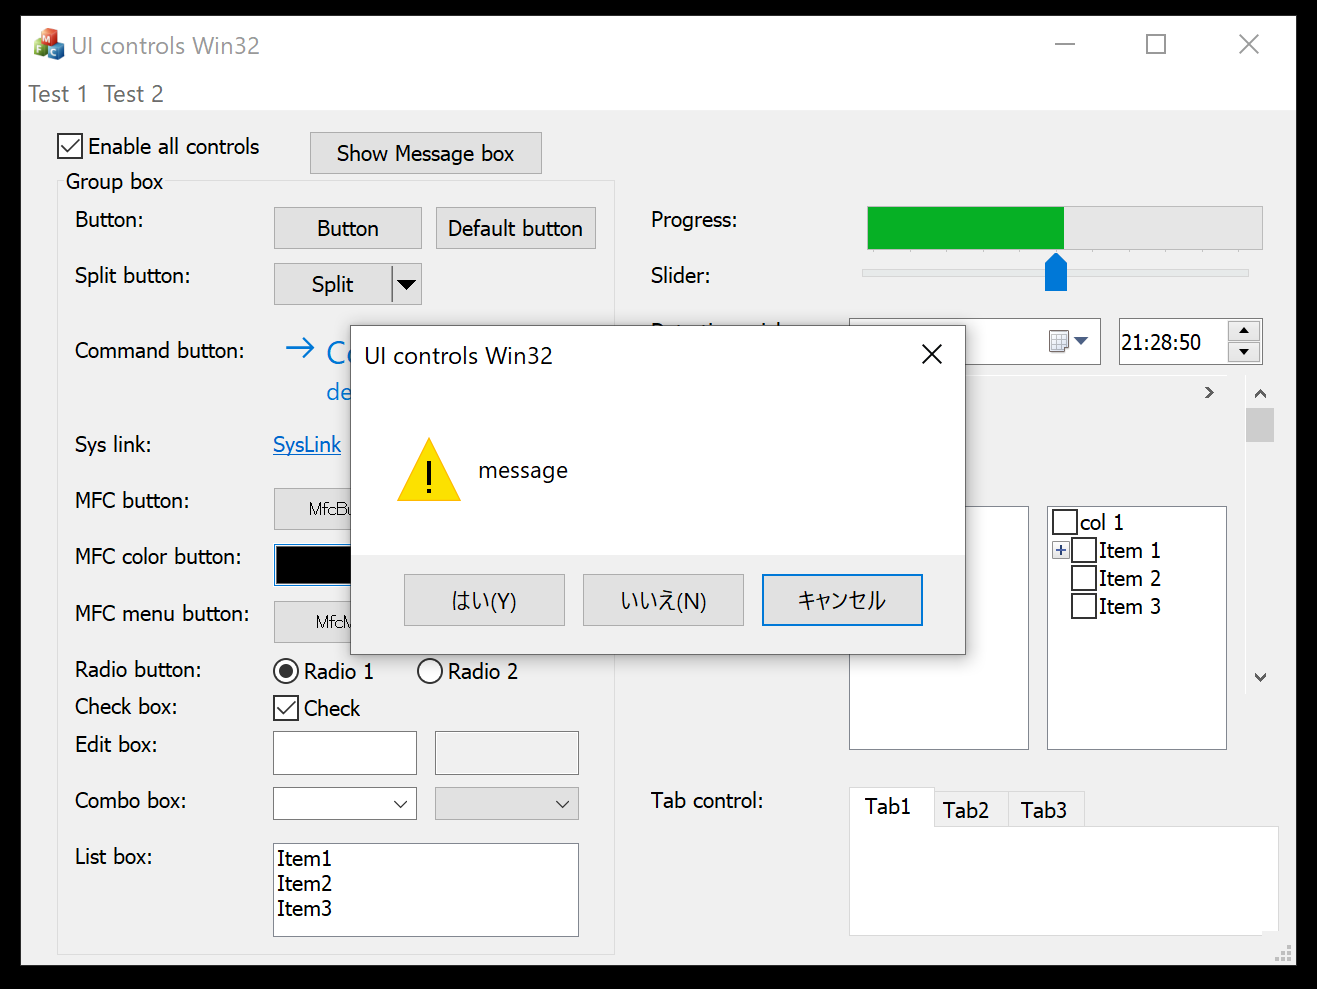Click the yellow warning icon in the dialog
This screenshot has height=989, width=1317.
pos(429,470)
